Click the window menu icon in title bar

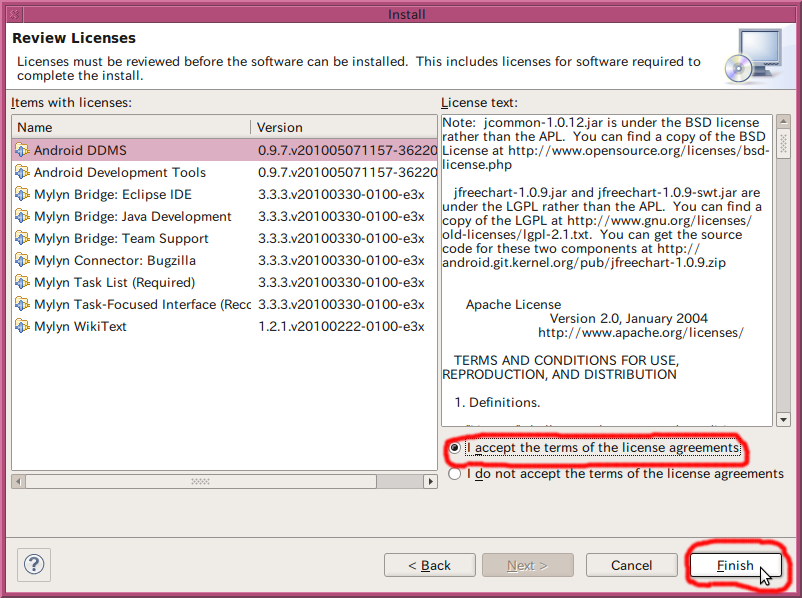14,14
